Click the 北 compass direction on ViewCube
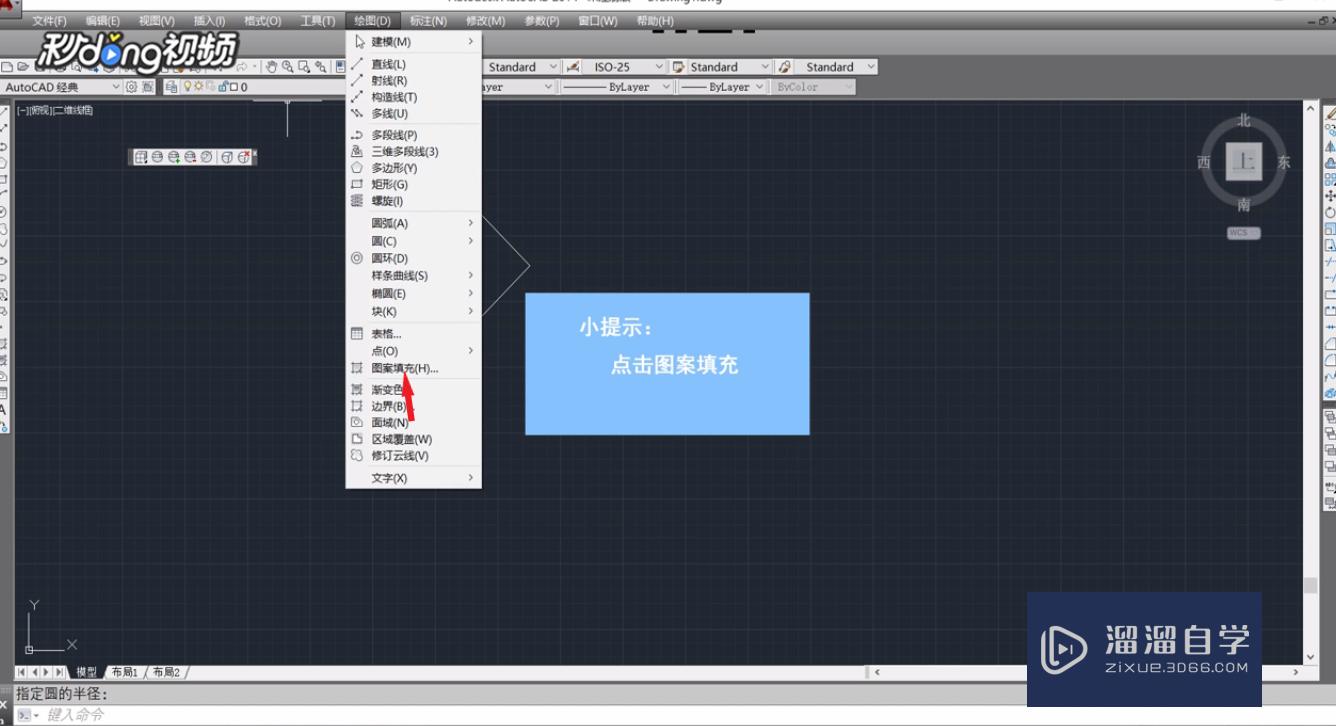Screen dimensions: 1336x726 (1244, 120)
